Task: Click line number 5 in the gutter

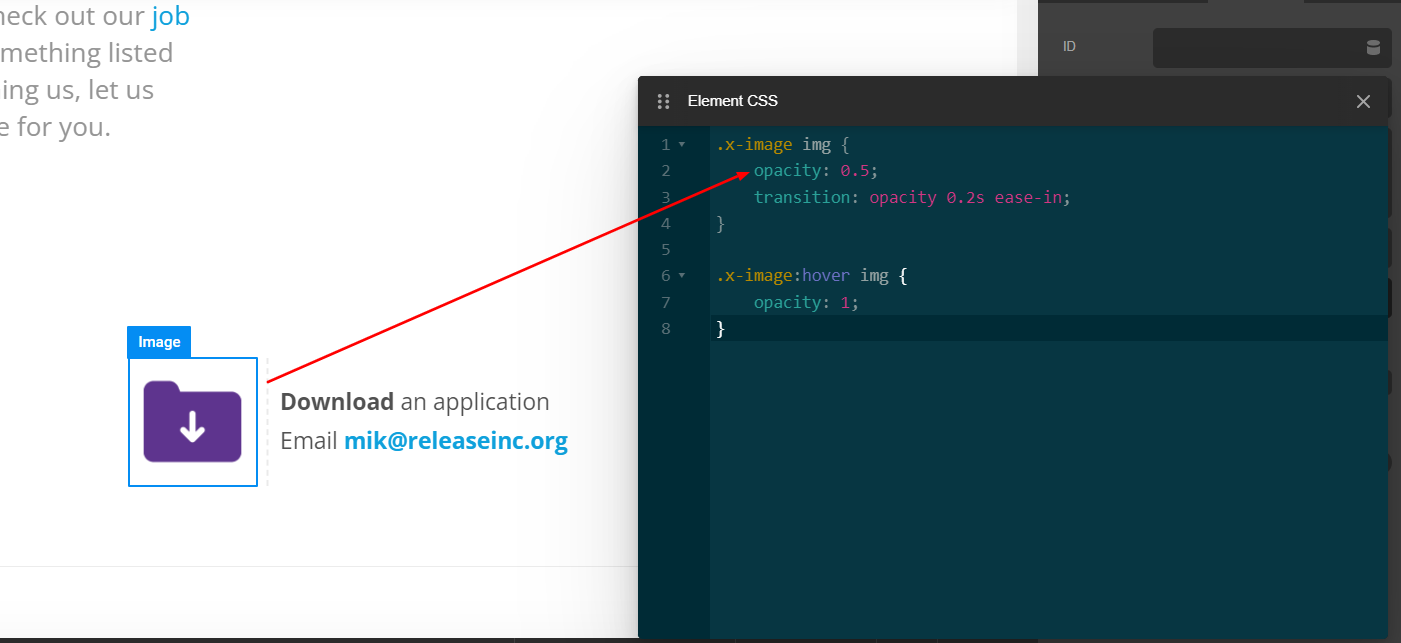Action: 666,250
